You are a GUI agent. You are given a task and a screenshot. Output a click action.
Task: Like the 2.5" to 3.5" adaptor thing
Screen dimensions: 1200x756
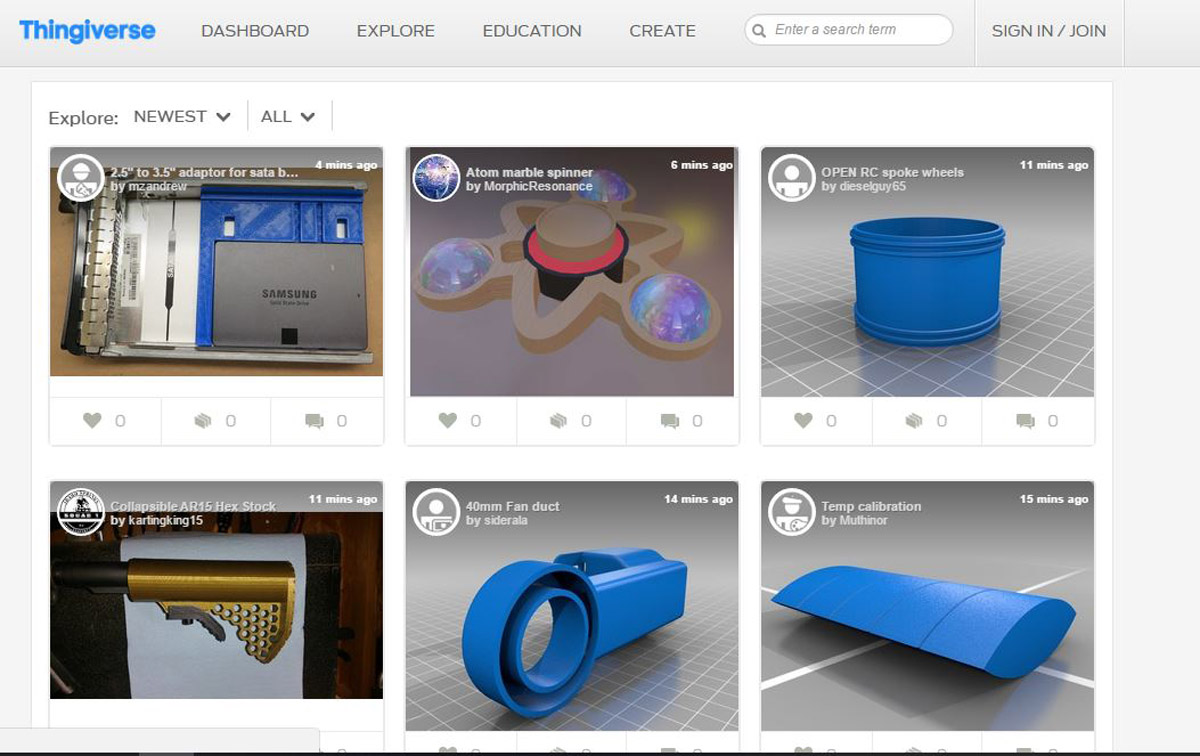(x=92, y=421)
